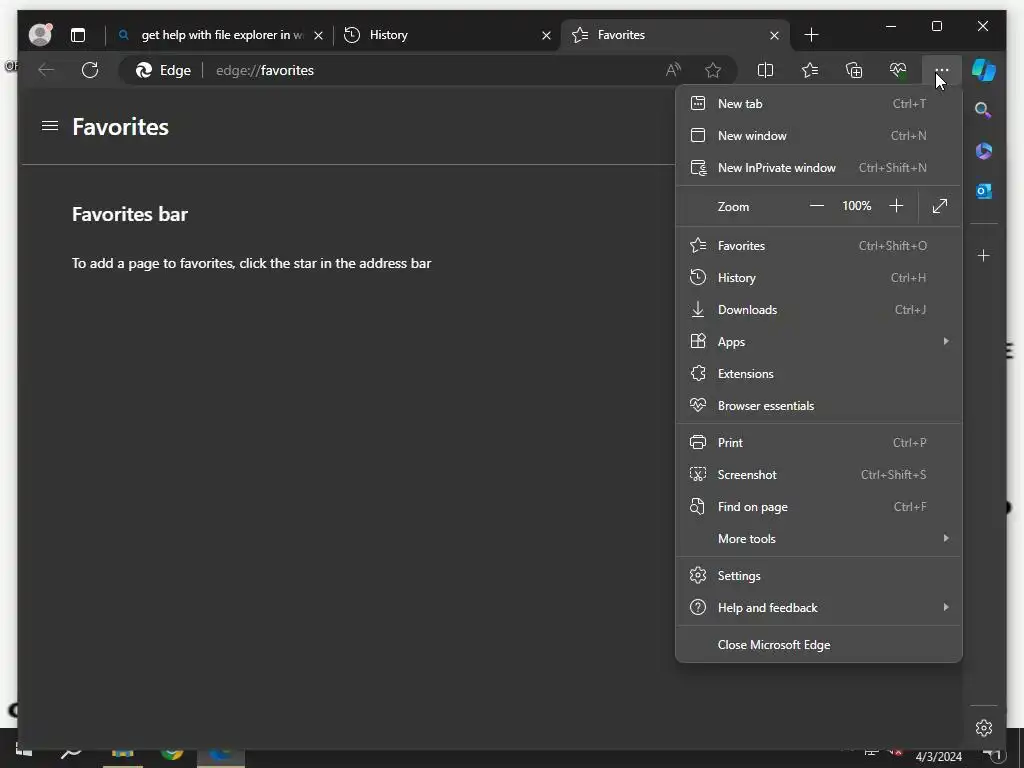Click the new tab plus button

(x=812, y=35)
